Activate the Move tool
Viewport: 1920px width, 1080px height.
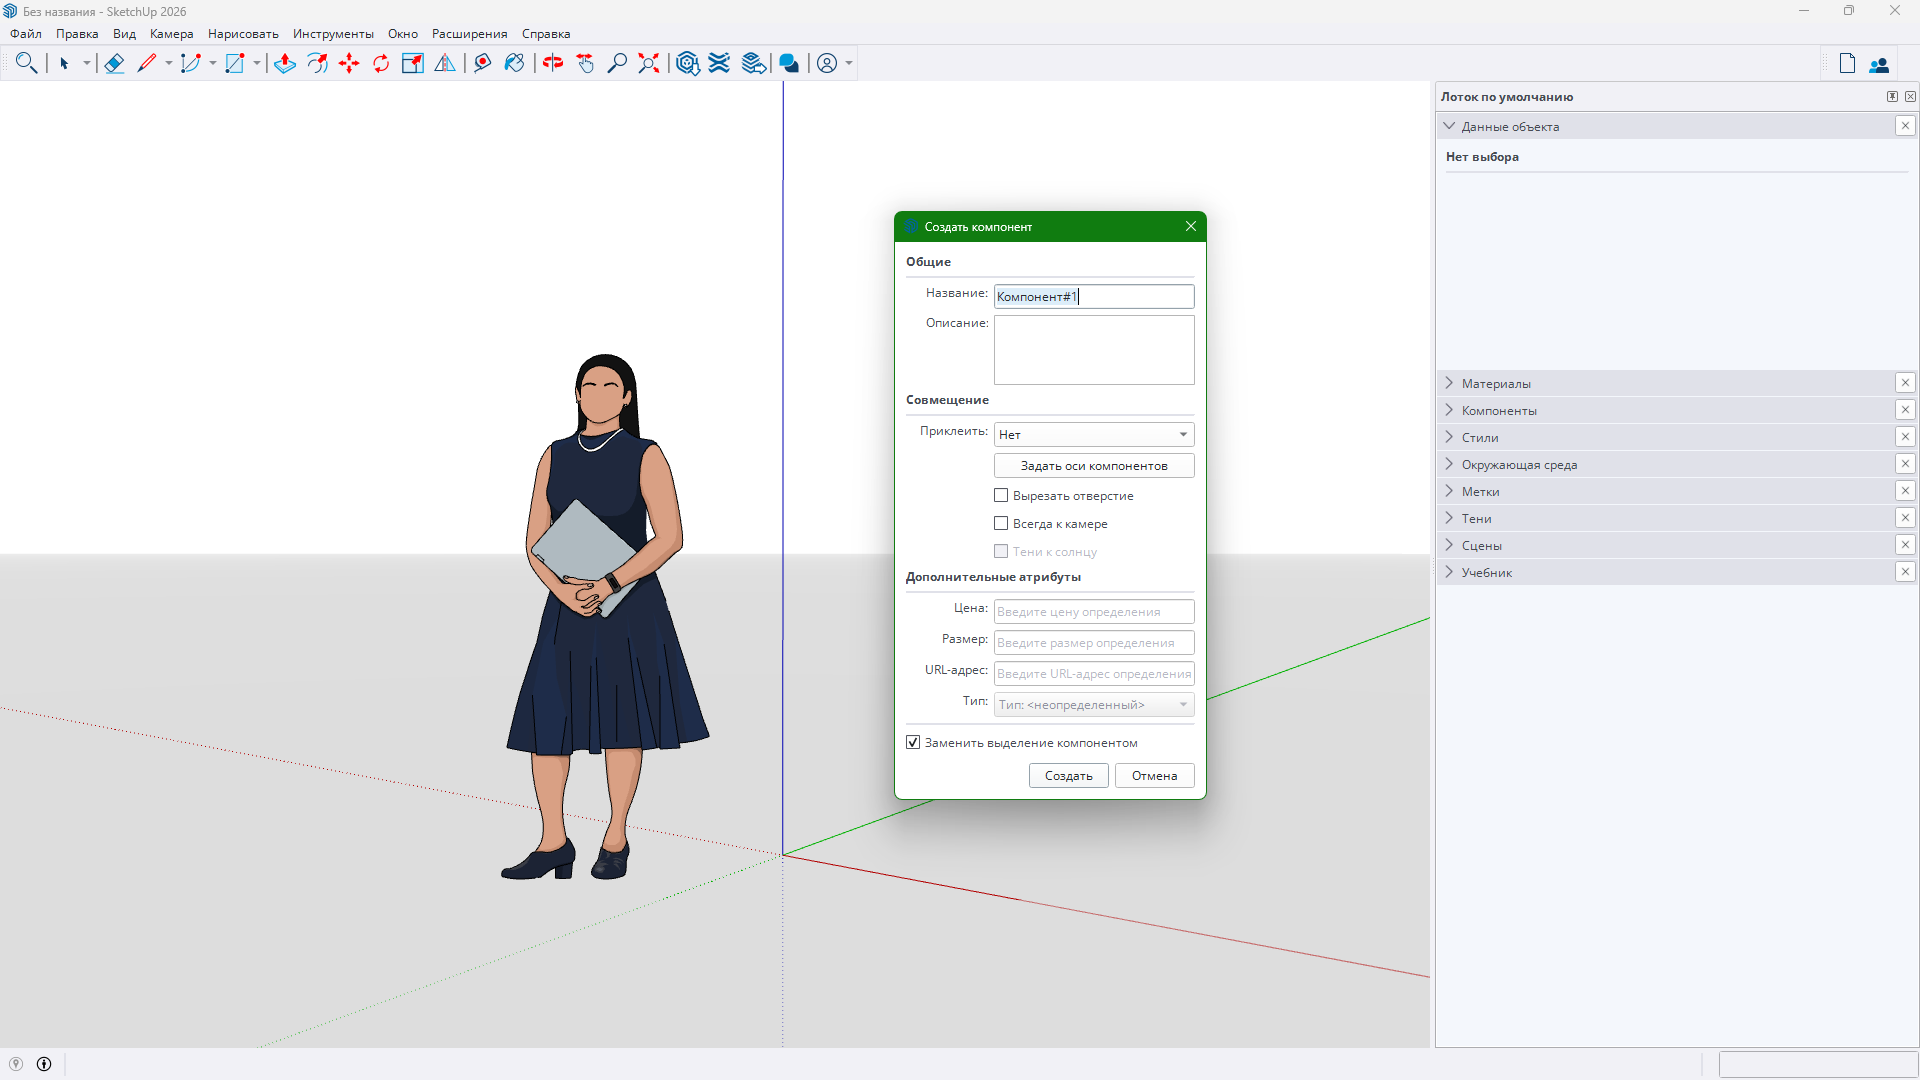349,63
